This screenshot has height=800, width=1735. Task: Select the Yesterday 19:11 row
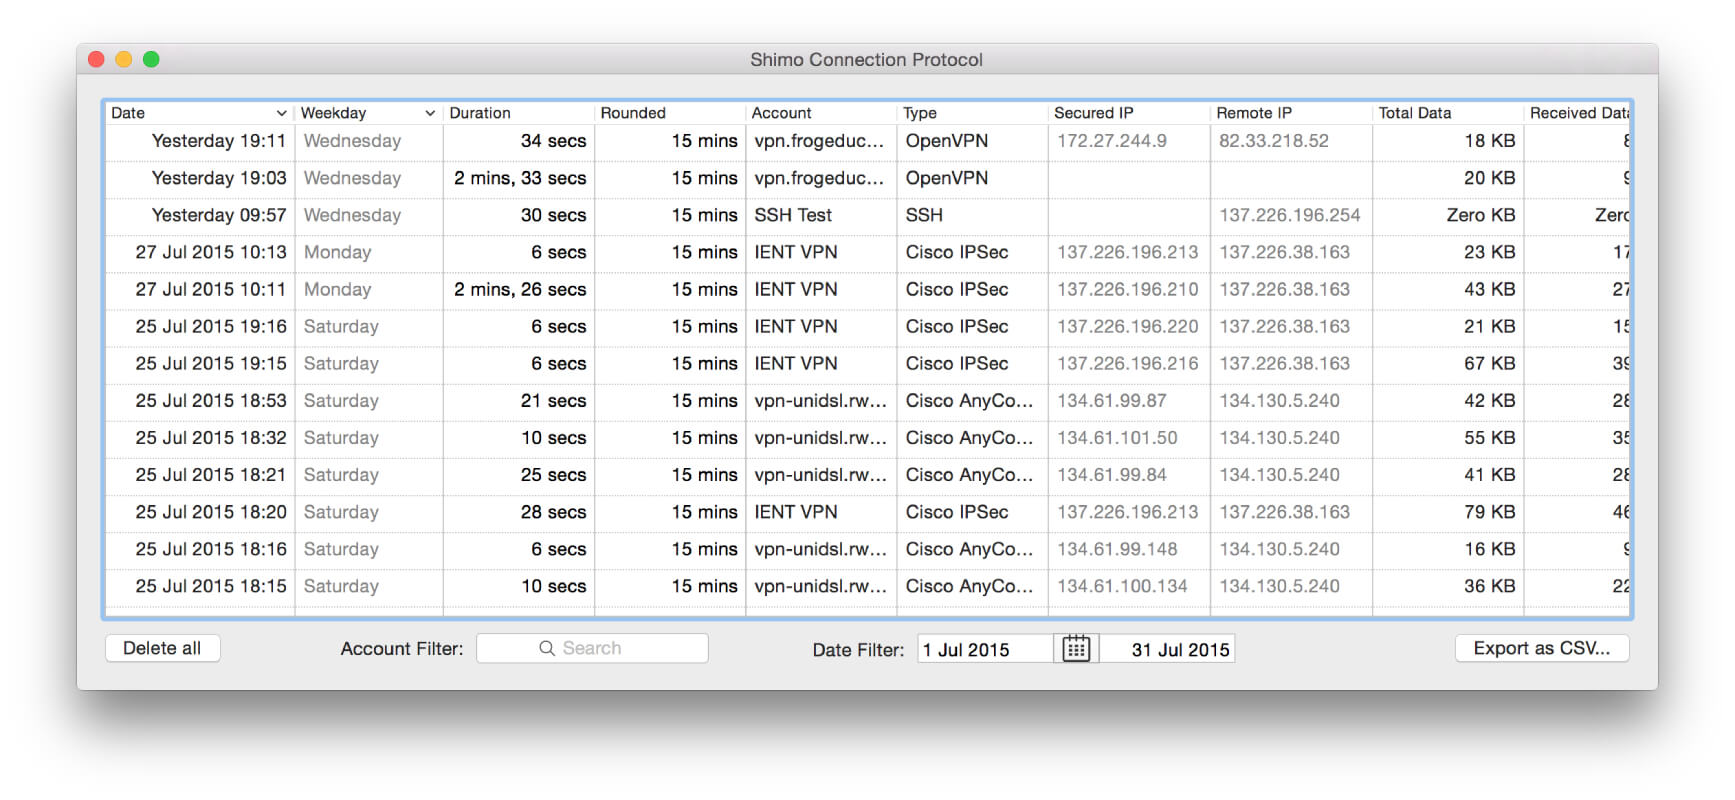(867, 141)
